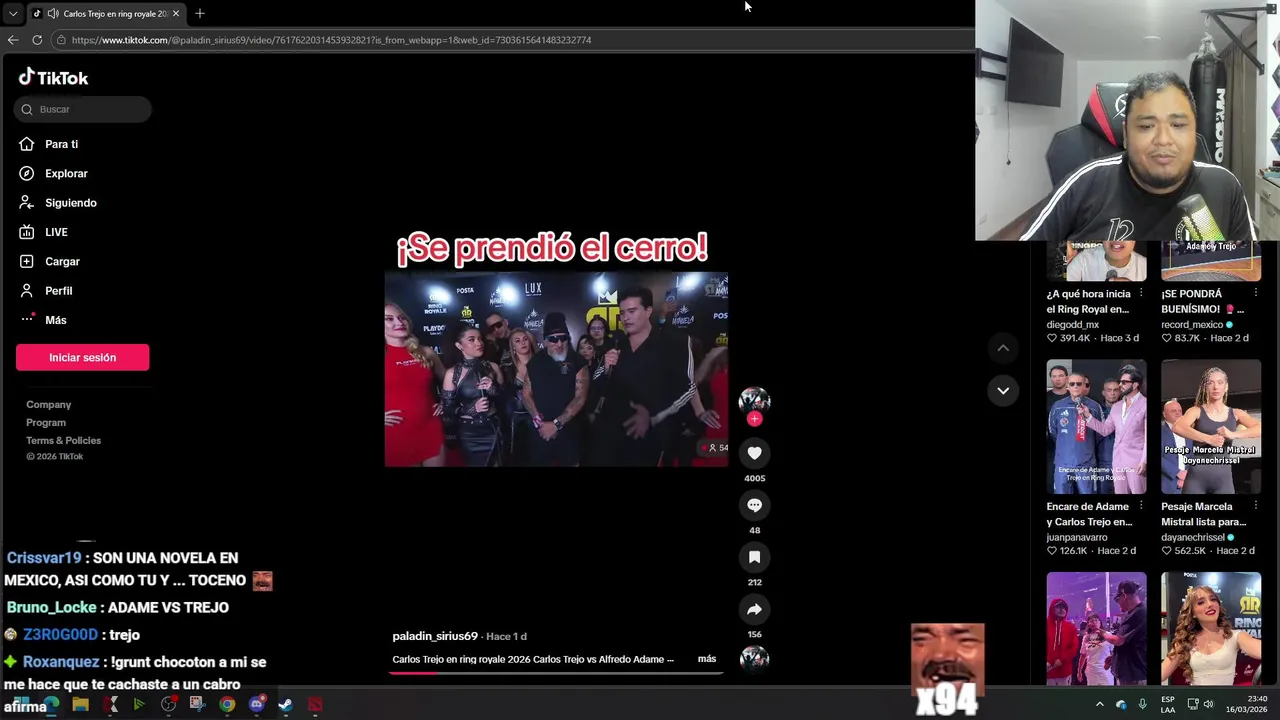Open Discord from the taskbar
Viewport: 1280px width, 720px height.
pyautogui.click(x=256, y=704)
